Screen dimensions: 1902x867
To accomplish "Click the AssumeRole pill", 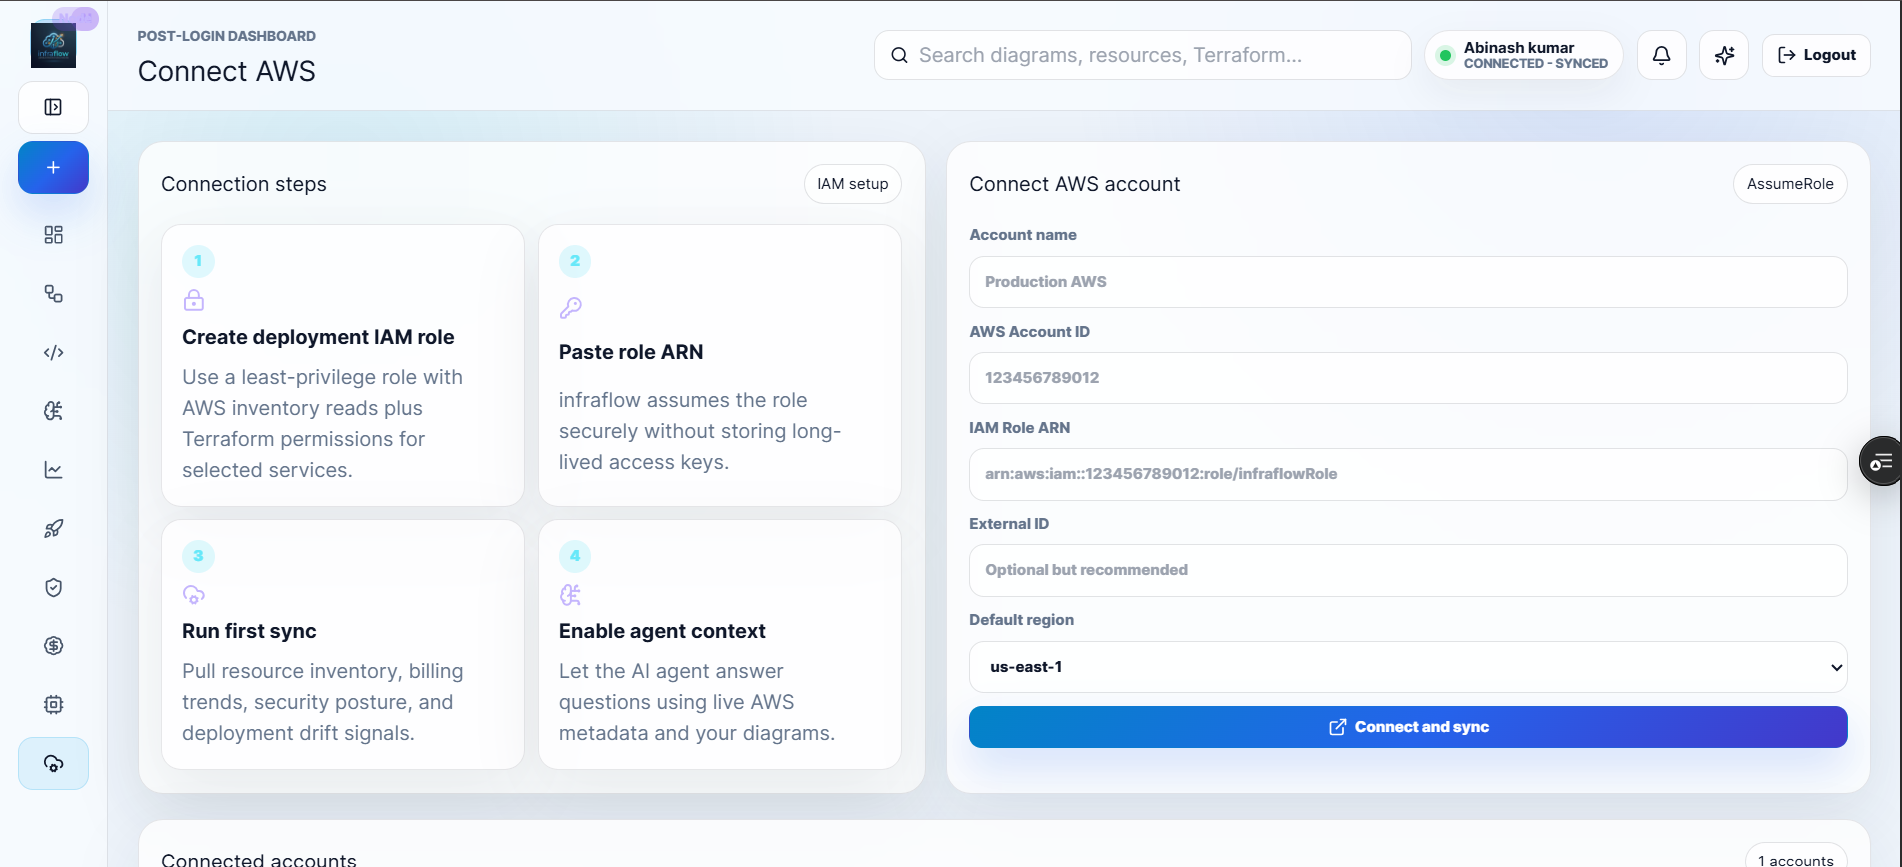I will 1789,184.
